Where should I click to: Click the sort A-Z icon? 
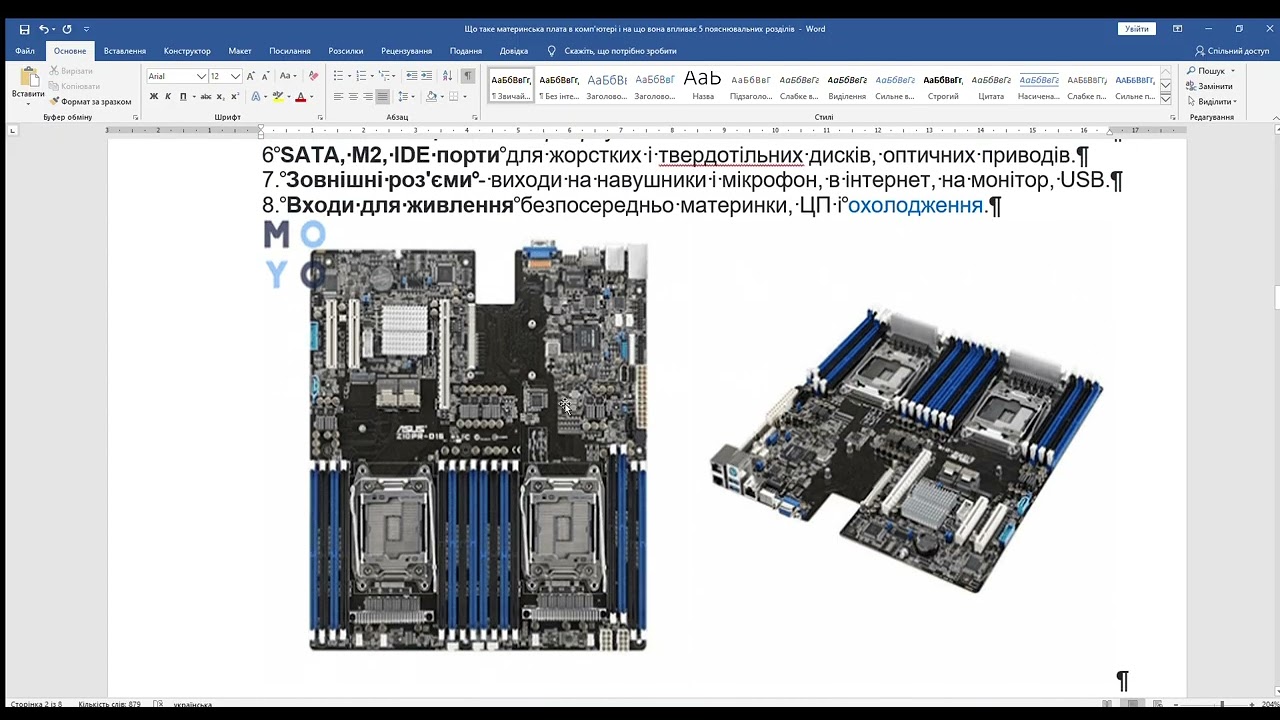pyautogui.click(x=448, y=76)
